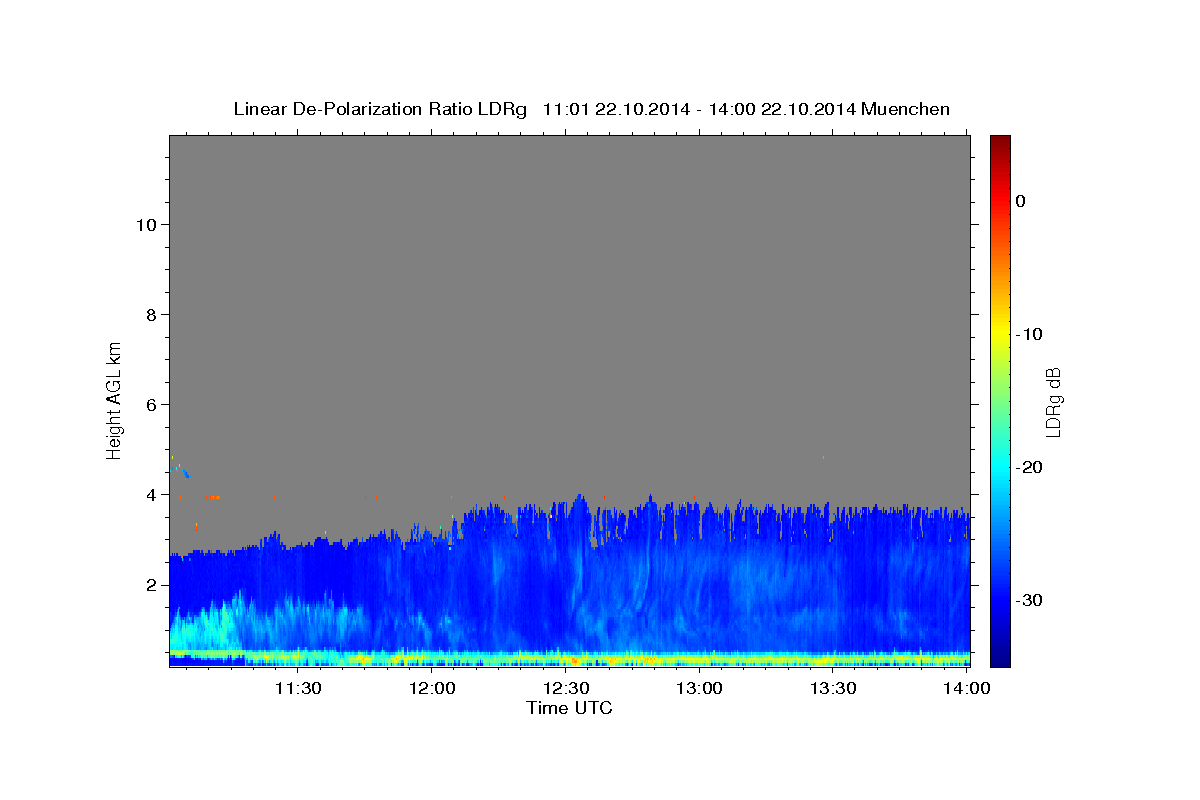
Task: Click the colorbar value label -30
Action: (1028, 600)
